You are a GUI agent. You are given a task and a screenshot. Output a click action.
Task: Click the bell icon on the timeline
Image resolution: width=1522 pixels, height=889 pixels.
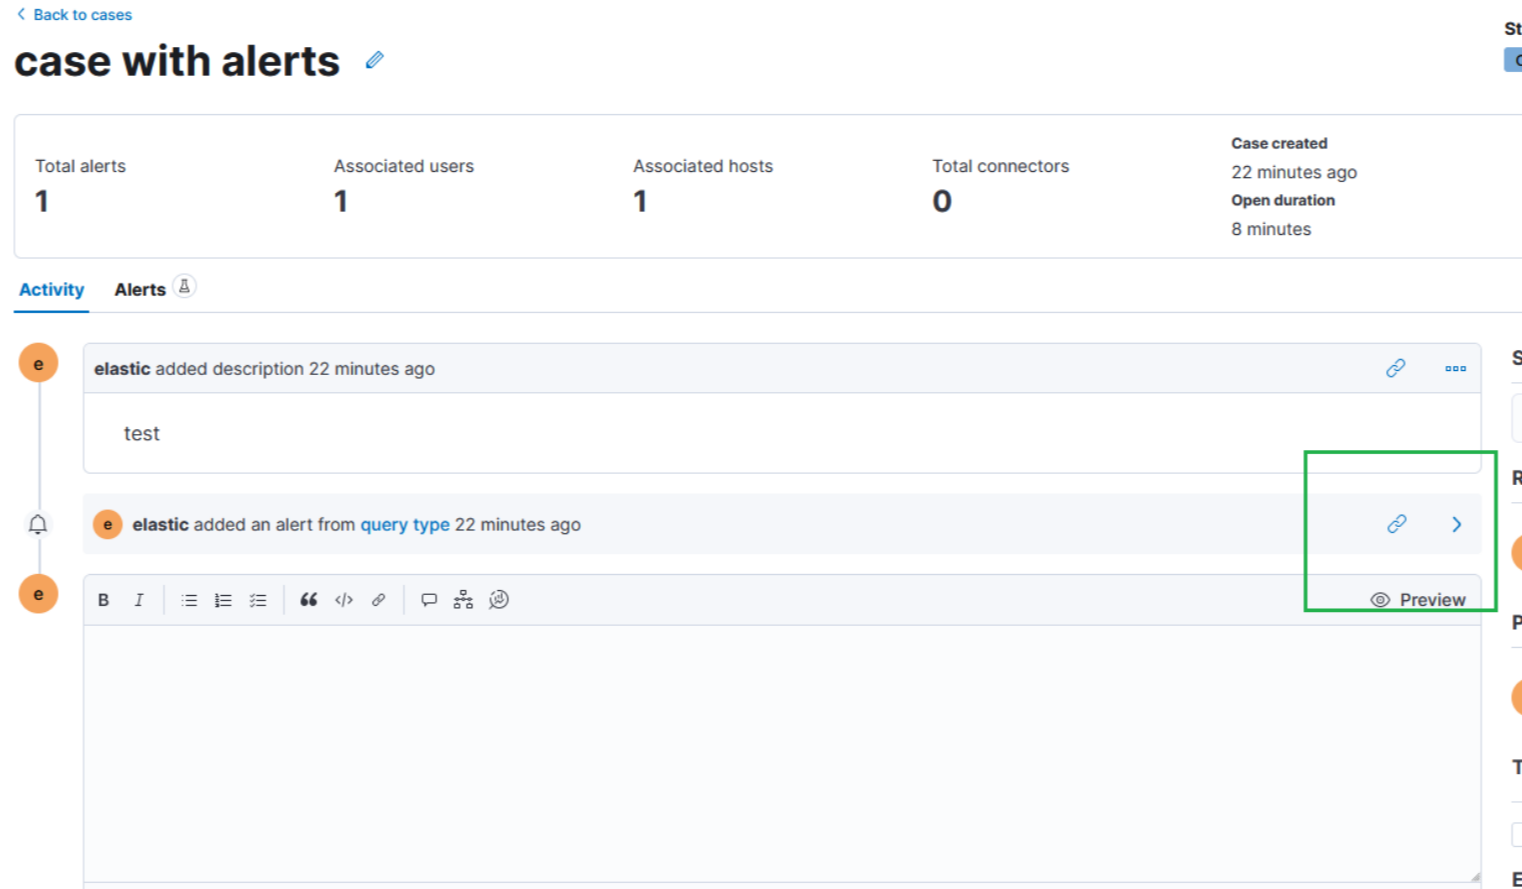tap(38, 524)
